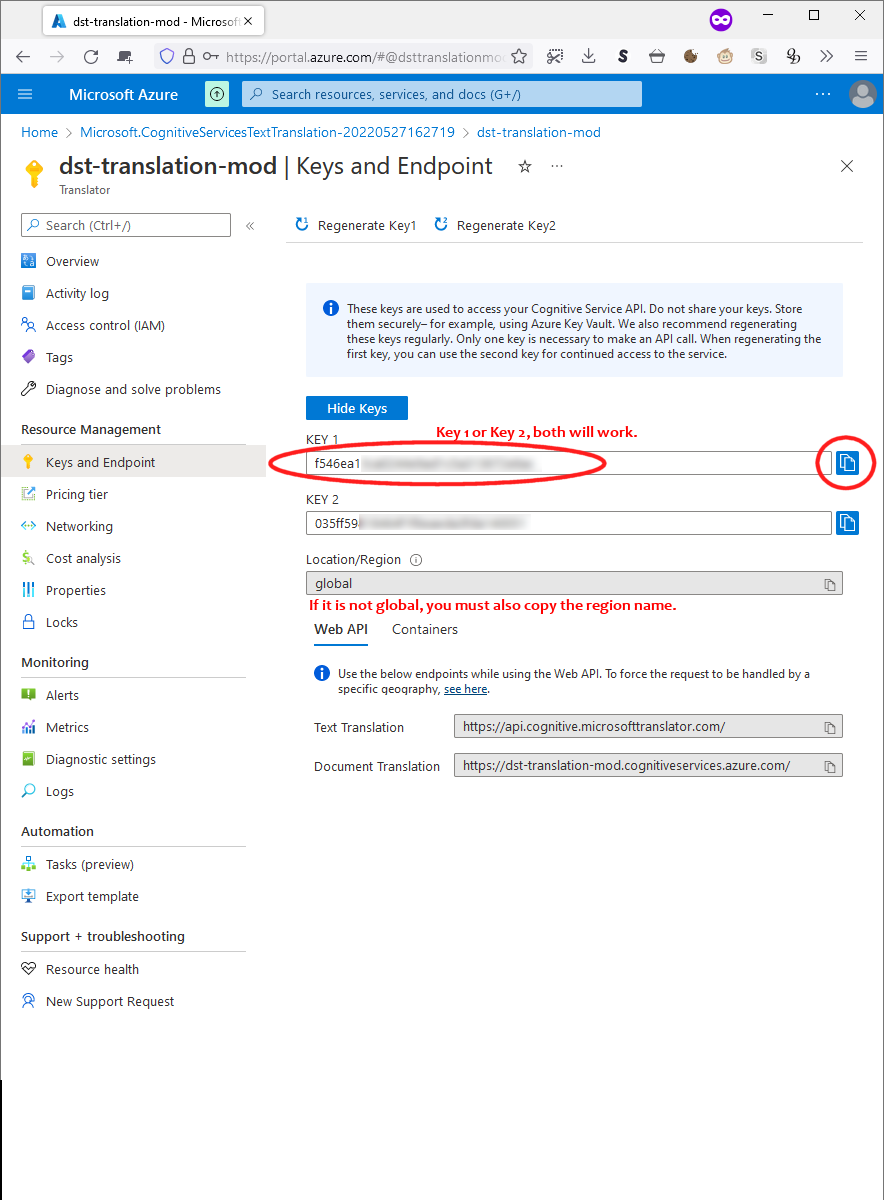The image size is (884, 1200).
Task: Select Keys and Endpoint in sidebar
Action: tap(133, 462)
